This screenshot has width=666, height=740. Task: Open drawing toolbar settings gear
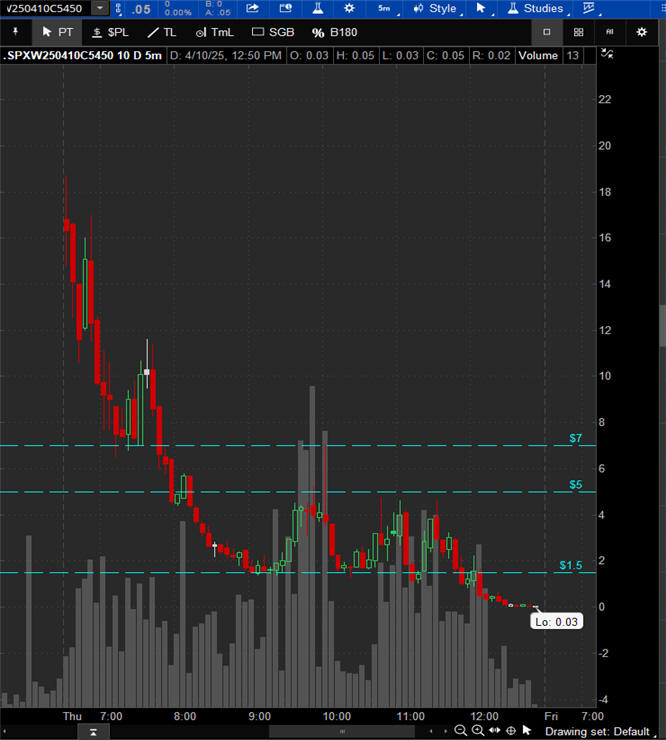[x=641, y=32]
